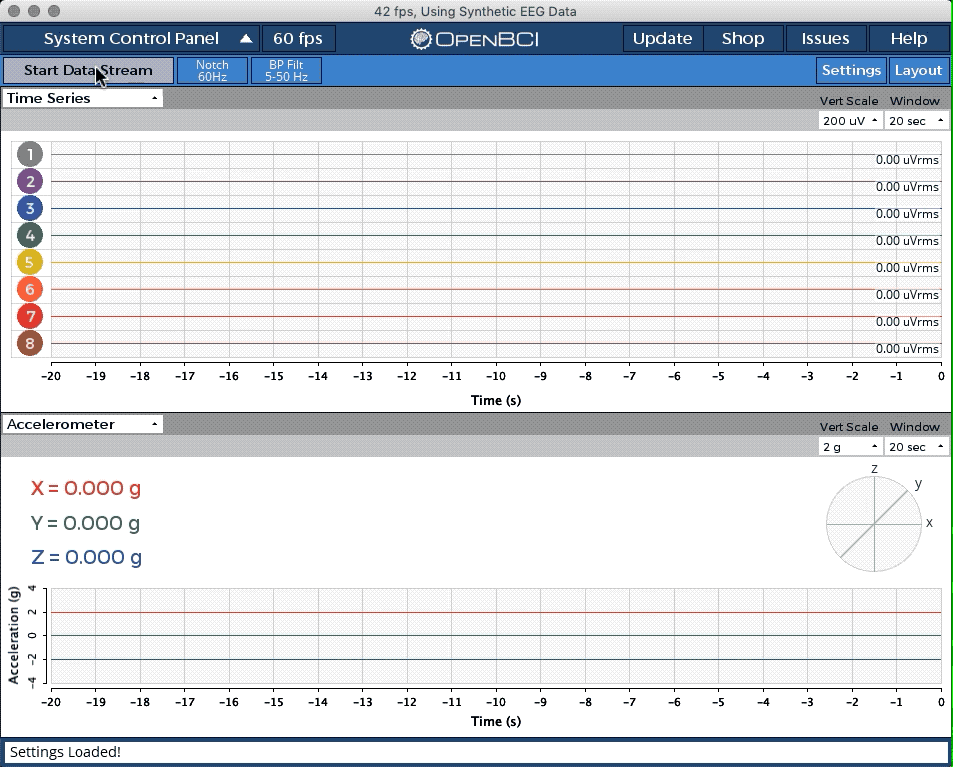Change the BP Filt 5-50 Hz setting

point(286,71)
